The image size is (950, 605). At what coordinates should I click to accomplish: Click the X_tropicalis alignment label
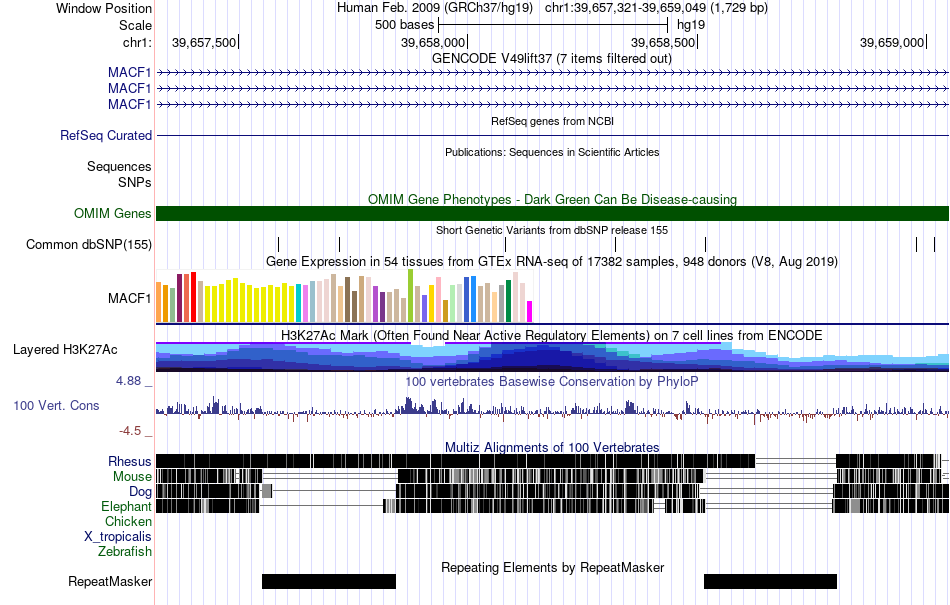tap(118, 537)
